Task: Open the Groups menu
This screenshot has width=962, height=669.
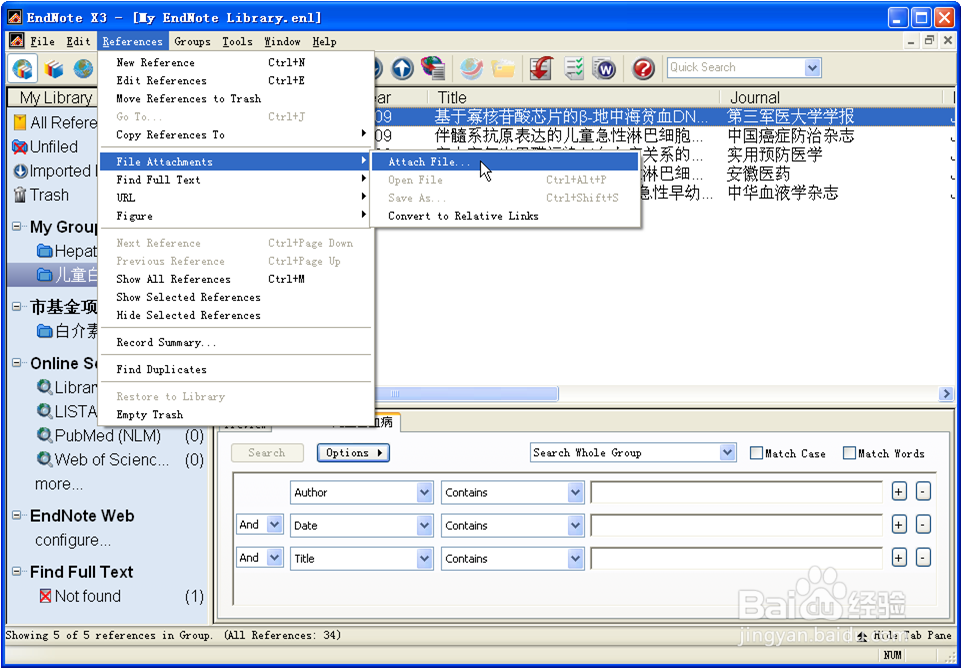Action: (192, 42)
